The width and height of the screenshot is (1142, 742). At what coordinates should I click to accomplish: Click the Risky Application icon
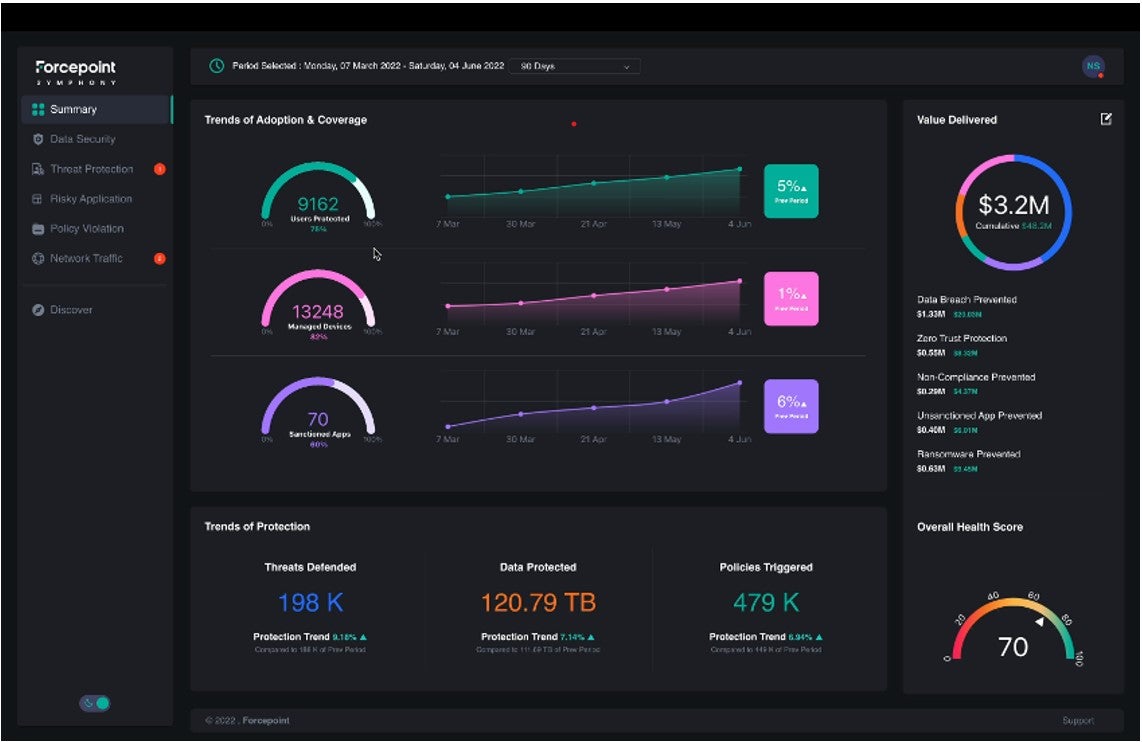[x=38, y=199]
